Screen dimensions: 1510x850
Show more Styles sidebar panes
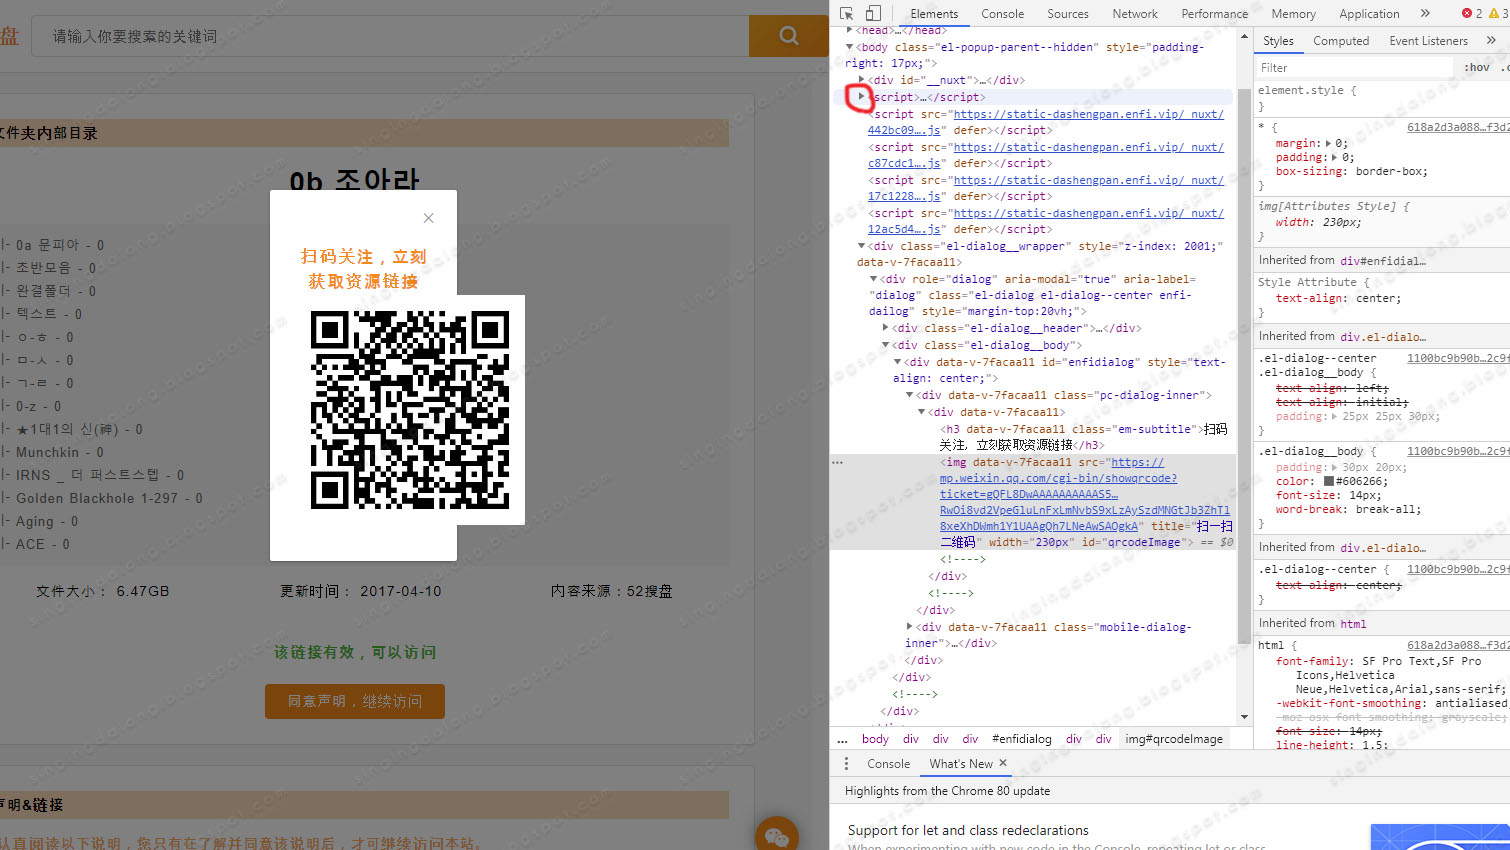point(1491,40)
